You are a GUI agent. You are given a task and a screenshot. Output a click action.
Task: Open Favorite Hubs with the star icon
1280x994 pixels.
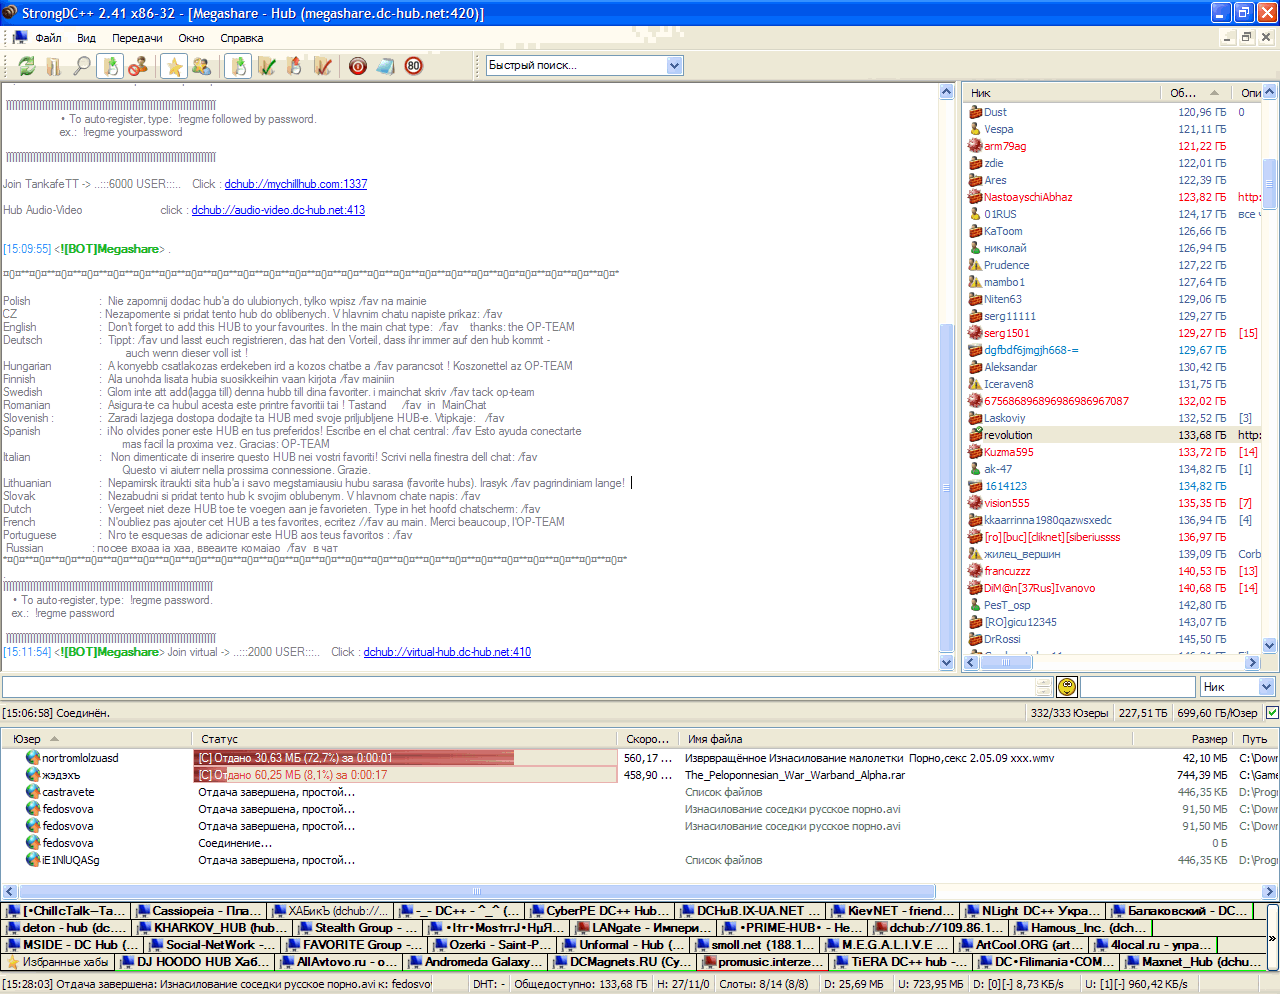[174, 66]
